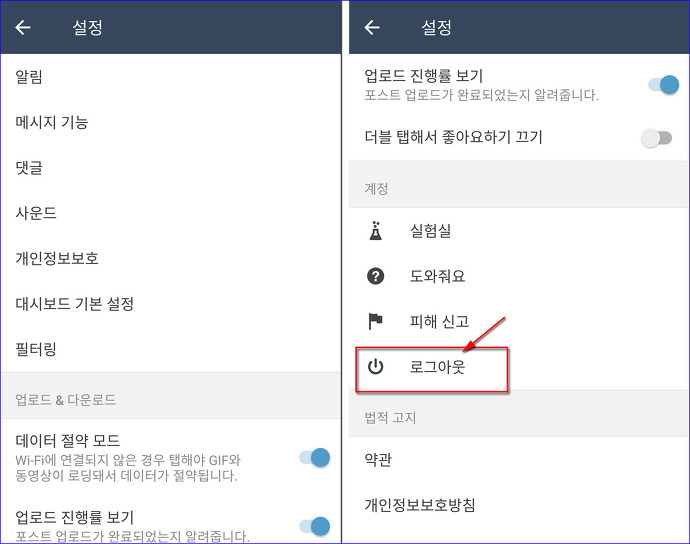The width and height of the screenshot is (690, 544).
Task: Tap the back arrow in the right 설정 header
Action: point(372,28)
